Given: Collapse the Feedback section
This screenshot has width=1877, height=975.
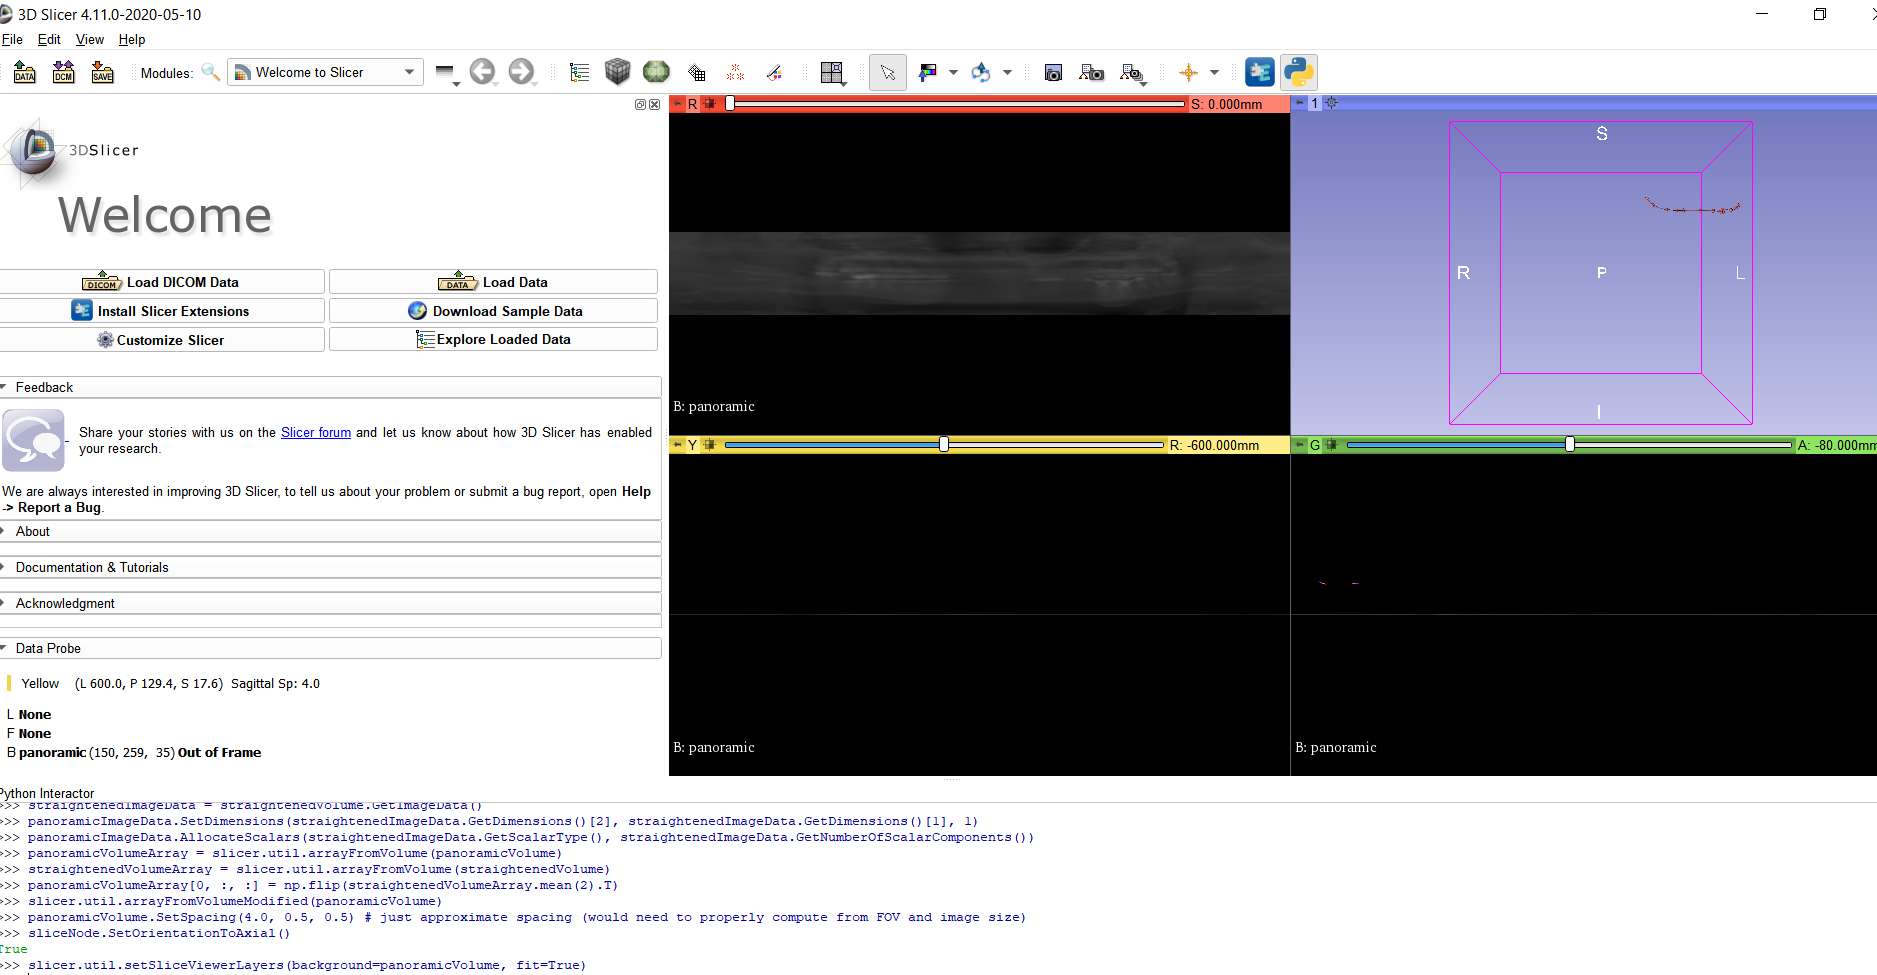Looking at the screenshot, I should click(330, 387).
